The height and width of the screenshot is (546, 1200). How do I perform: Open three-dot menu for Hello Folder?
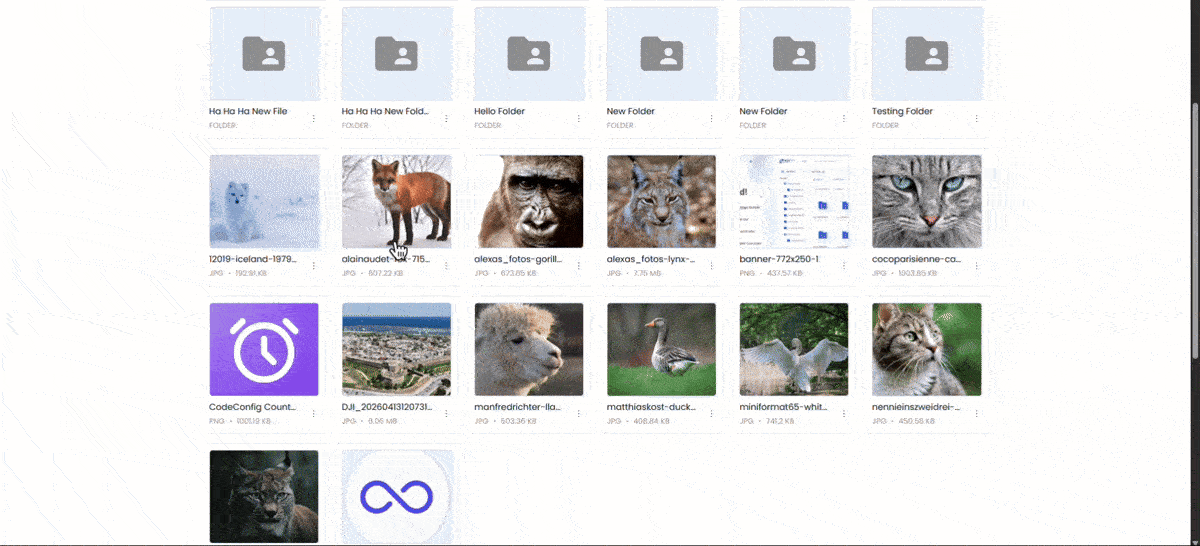point(578,118)
